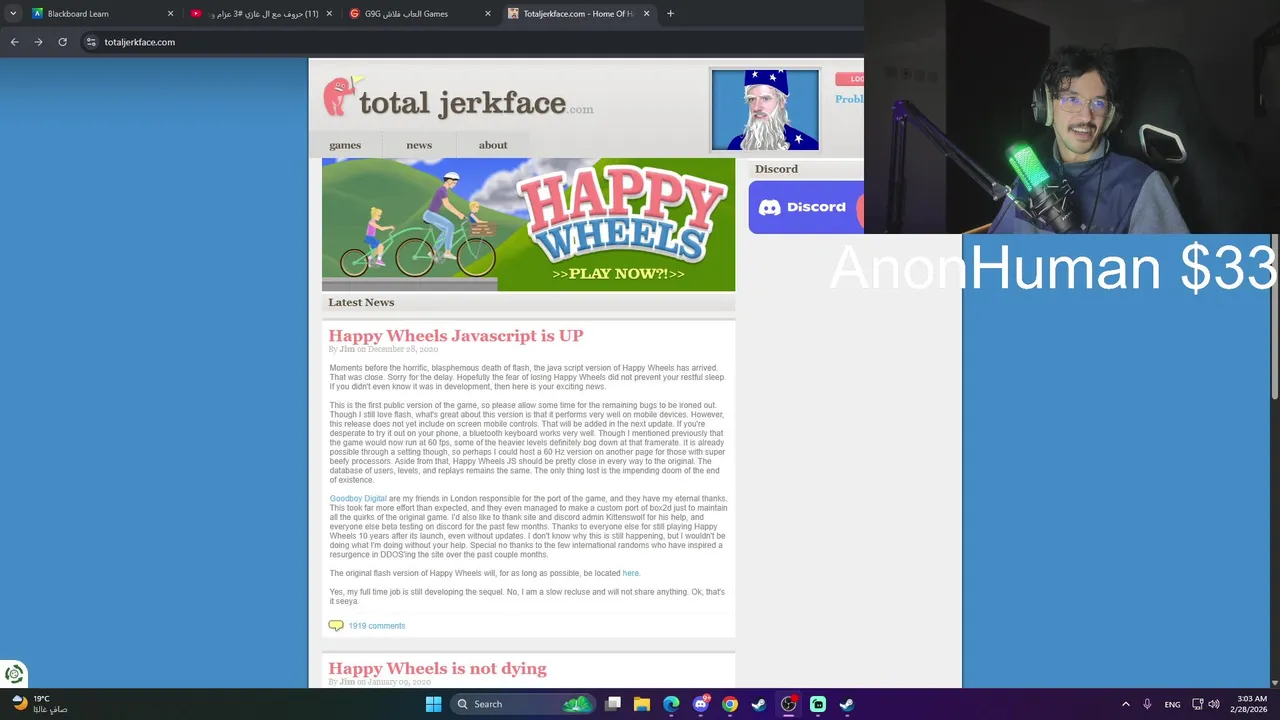Open the teal chat app taskbar icon
Screen dimensions: 1280x720
click(x=817, y=704)
